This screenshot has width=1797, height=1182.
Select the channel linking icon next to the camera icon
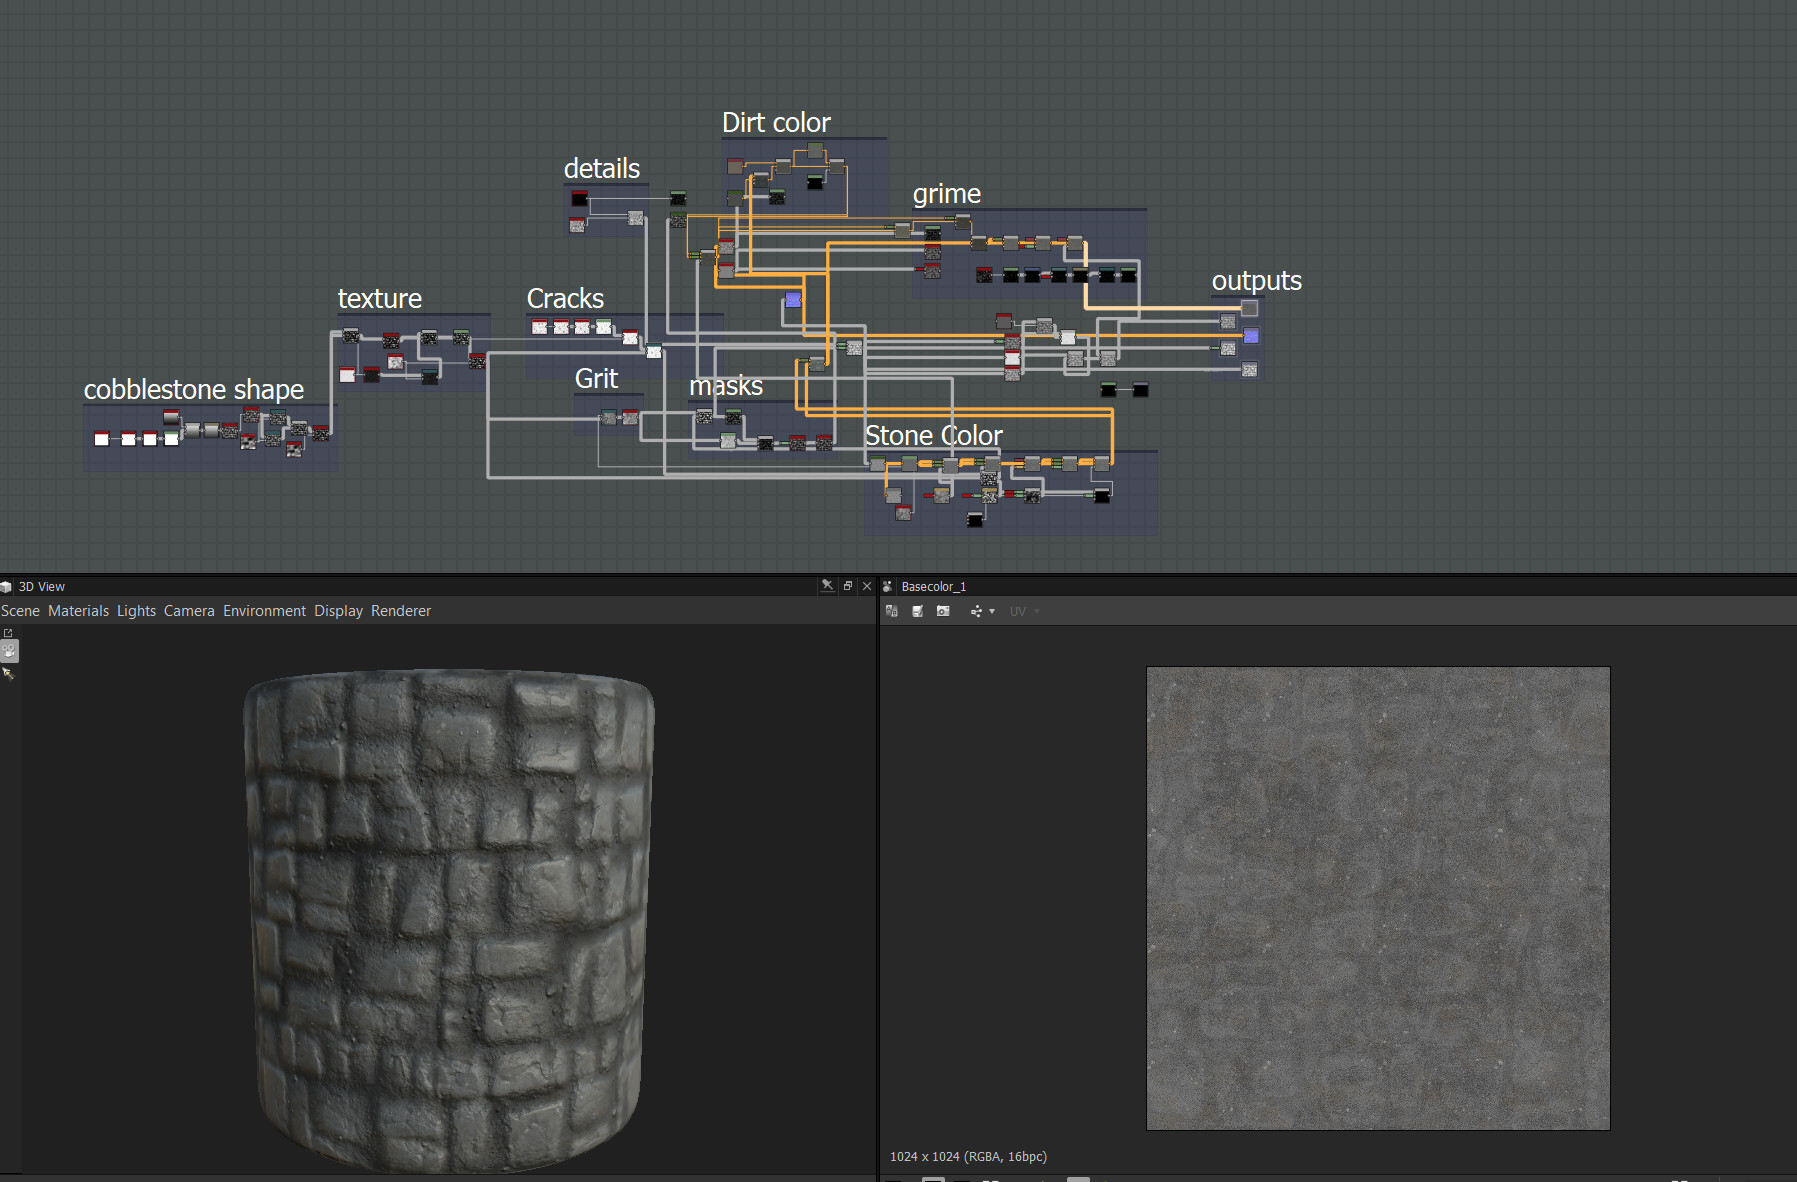tap(977, 611)
